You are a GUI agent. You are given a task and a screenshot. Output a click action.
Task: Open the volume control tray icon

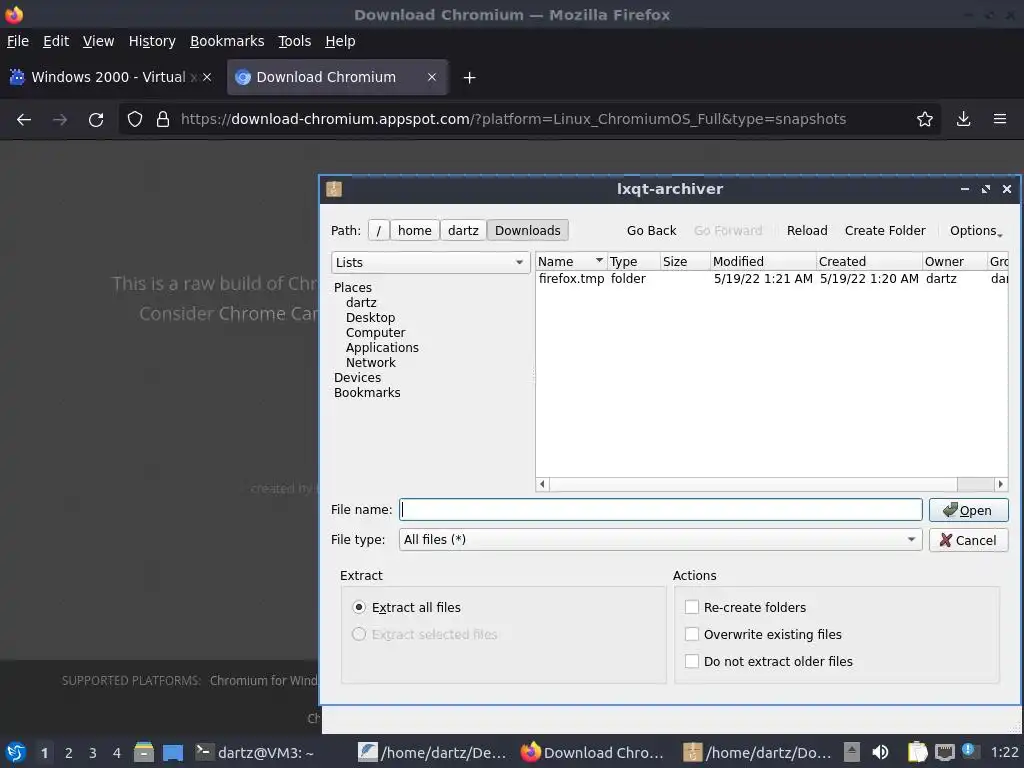(880, 752)
